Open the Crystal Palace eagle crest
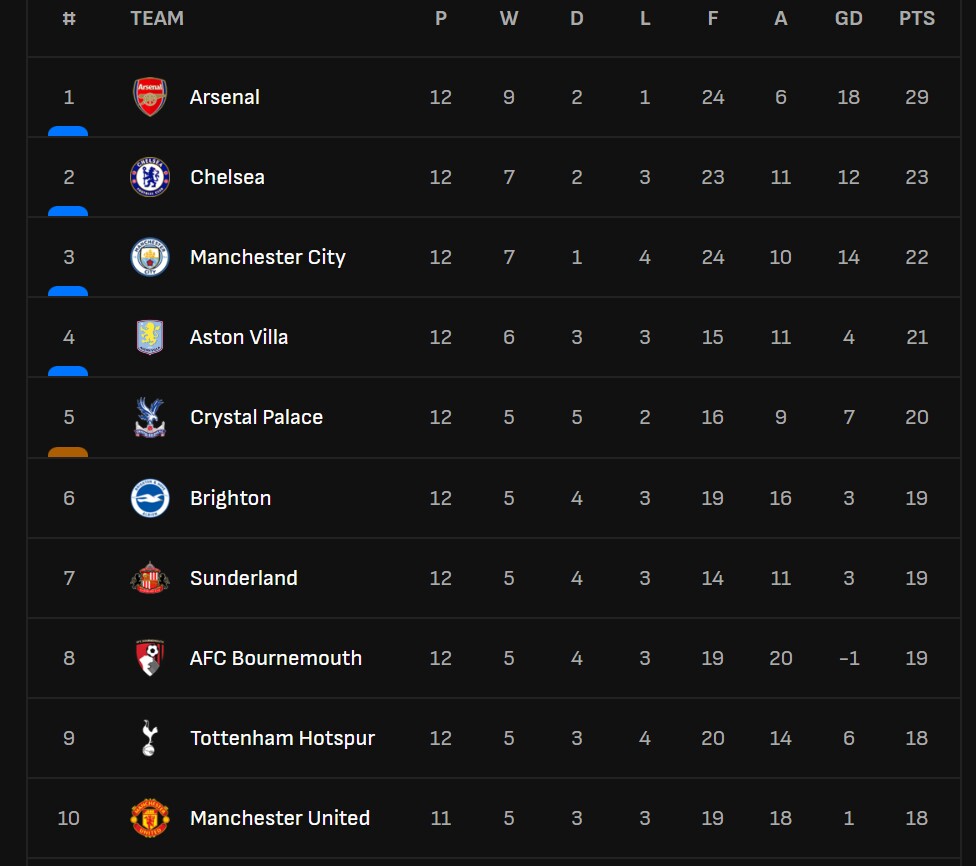This screenshot has height=866, width=976. (x=150, y=417)
